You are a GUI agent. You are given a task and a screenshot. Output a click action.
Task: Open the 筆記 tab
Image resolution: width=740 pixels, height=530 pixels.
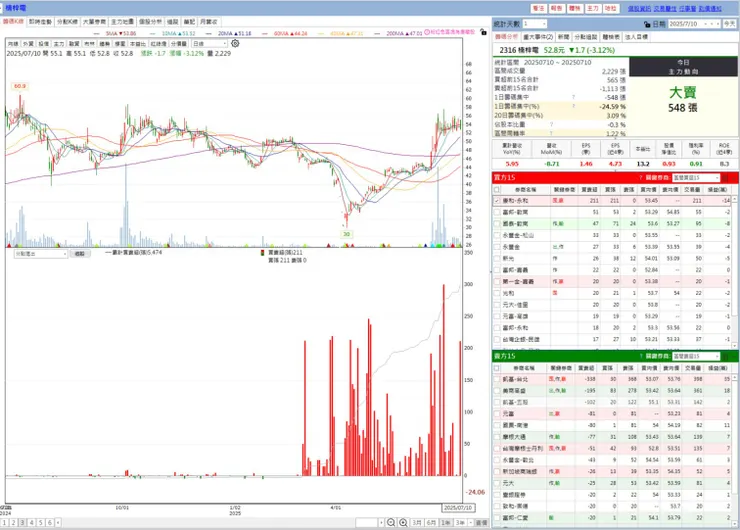(189, 22)
